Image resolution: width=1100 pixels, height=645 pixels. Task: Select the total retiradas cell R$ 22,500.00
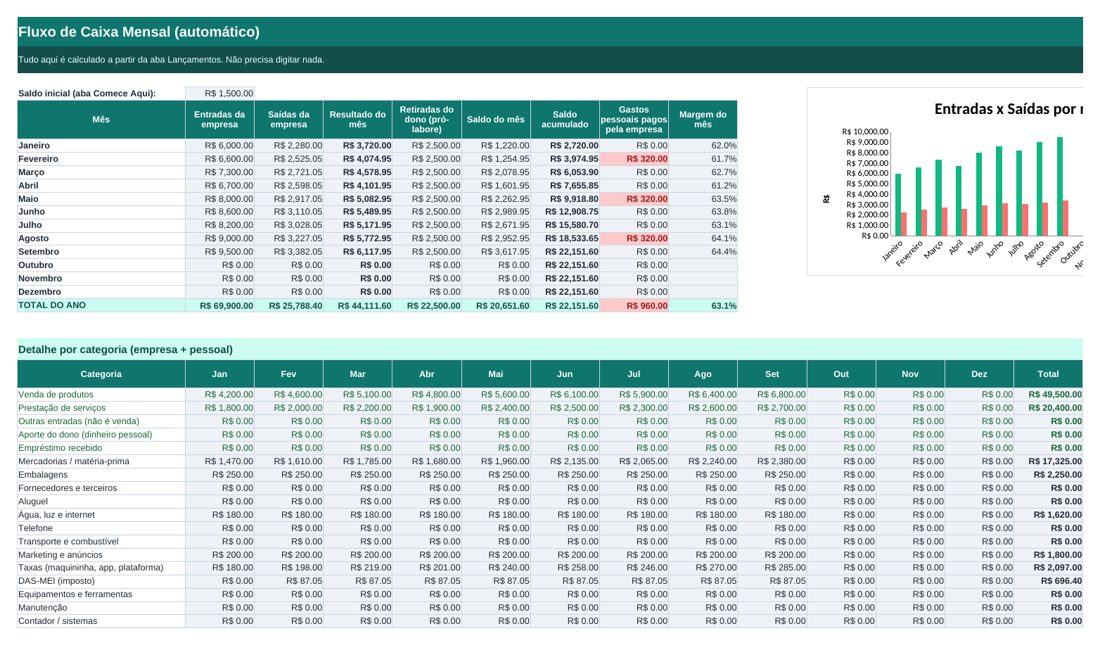pos(427,305)
